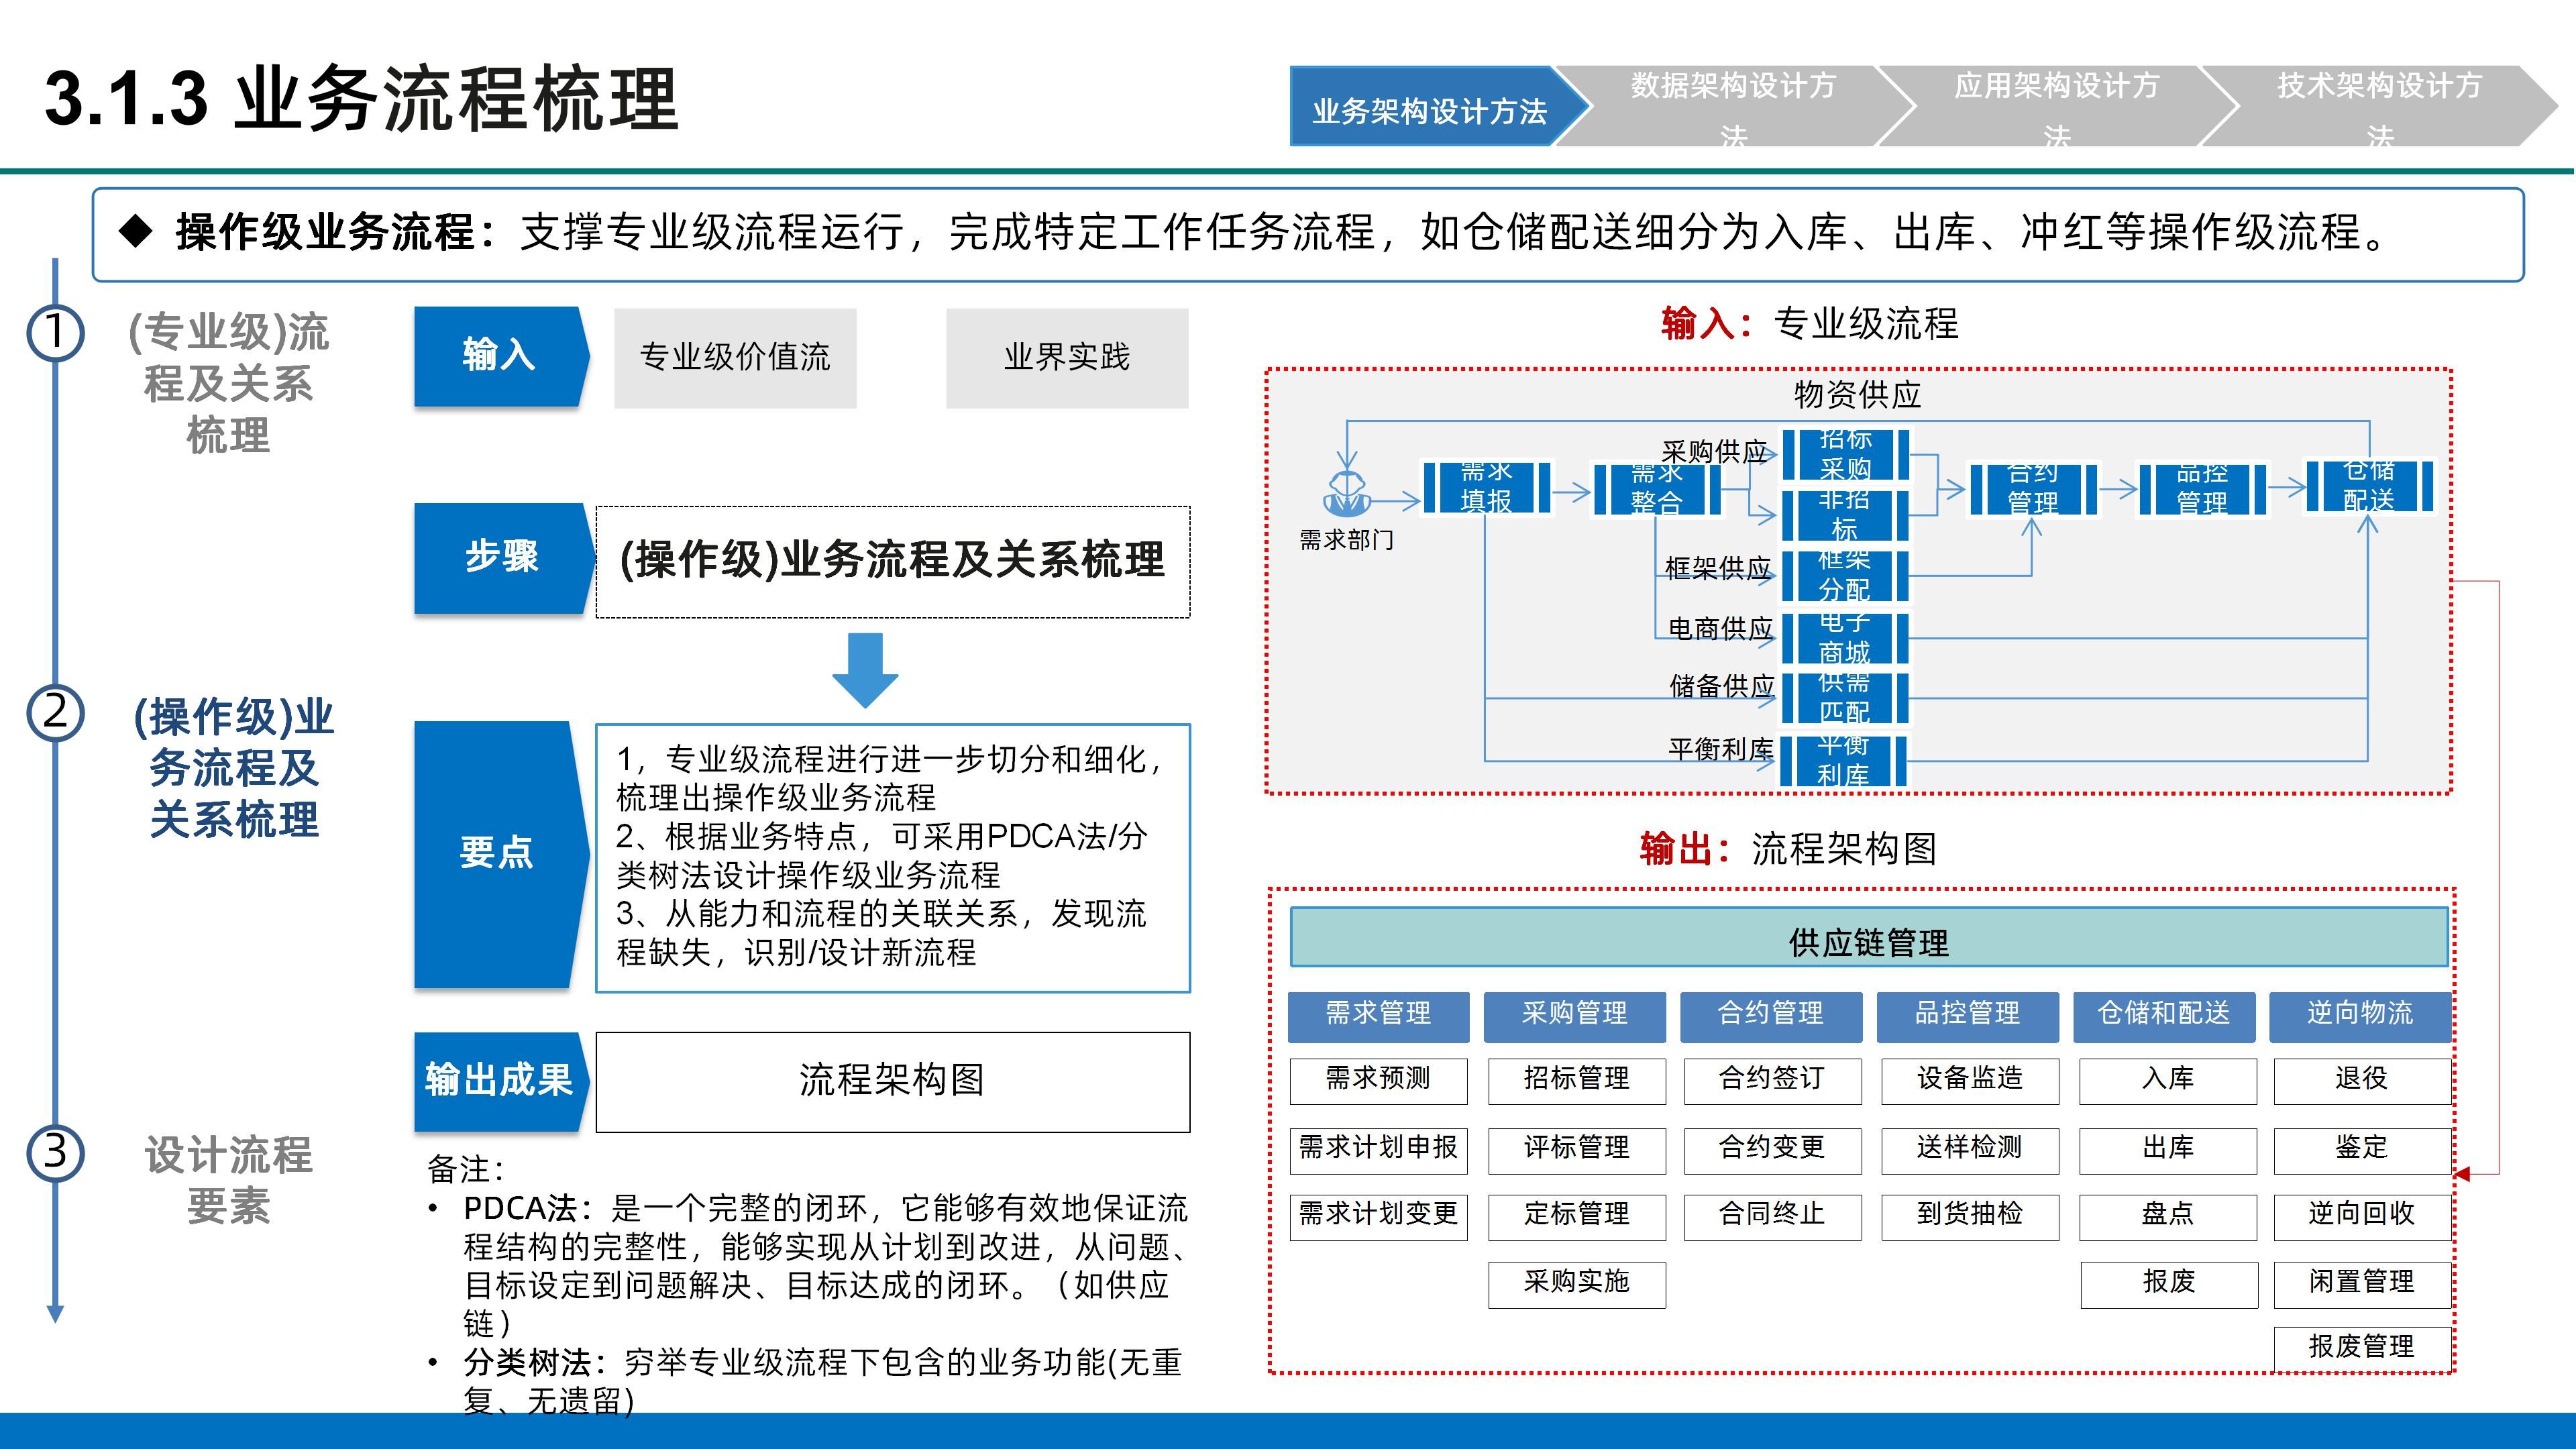Viewport: 2576px width, 1449px height.
Task: Click the 电子商城 process node
Action: 1845,638
